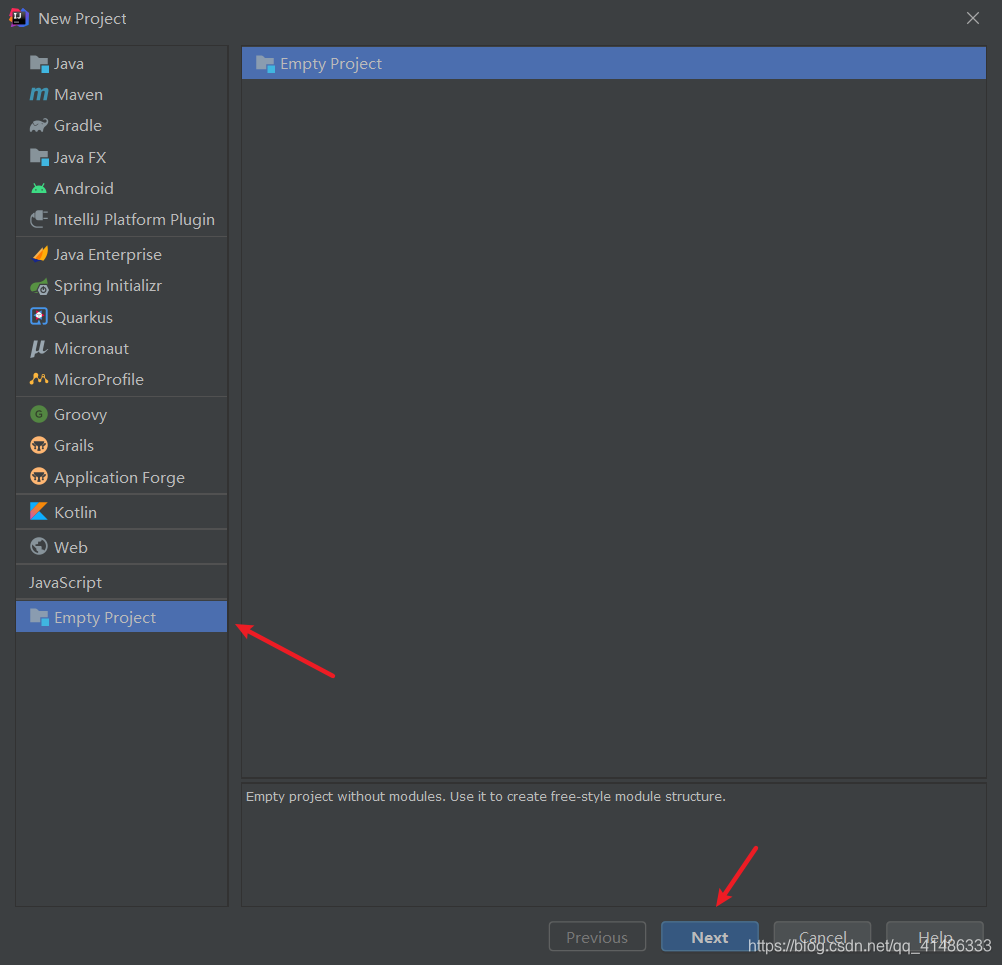1002x965 pixels.
Task: Click the MicroProfile label
Action: (x=99, y=380)
